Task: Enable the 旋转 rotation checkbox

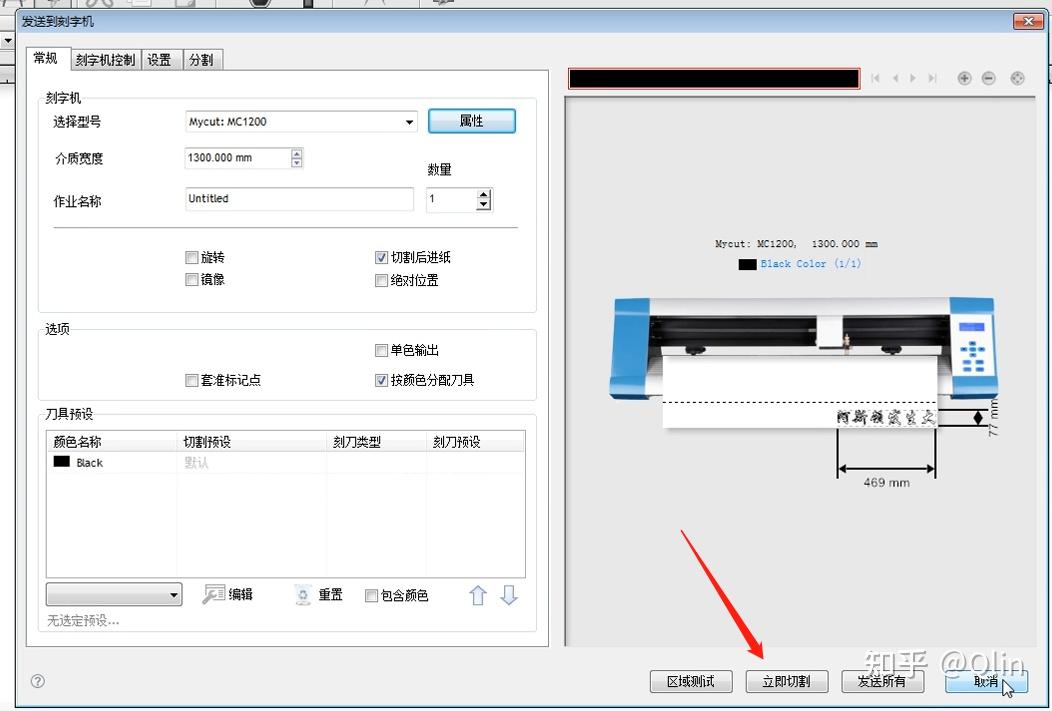Action: coord(192,257)
